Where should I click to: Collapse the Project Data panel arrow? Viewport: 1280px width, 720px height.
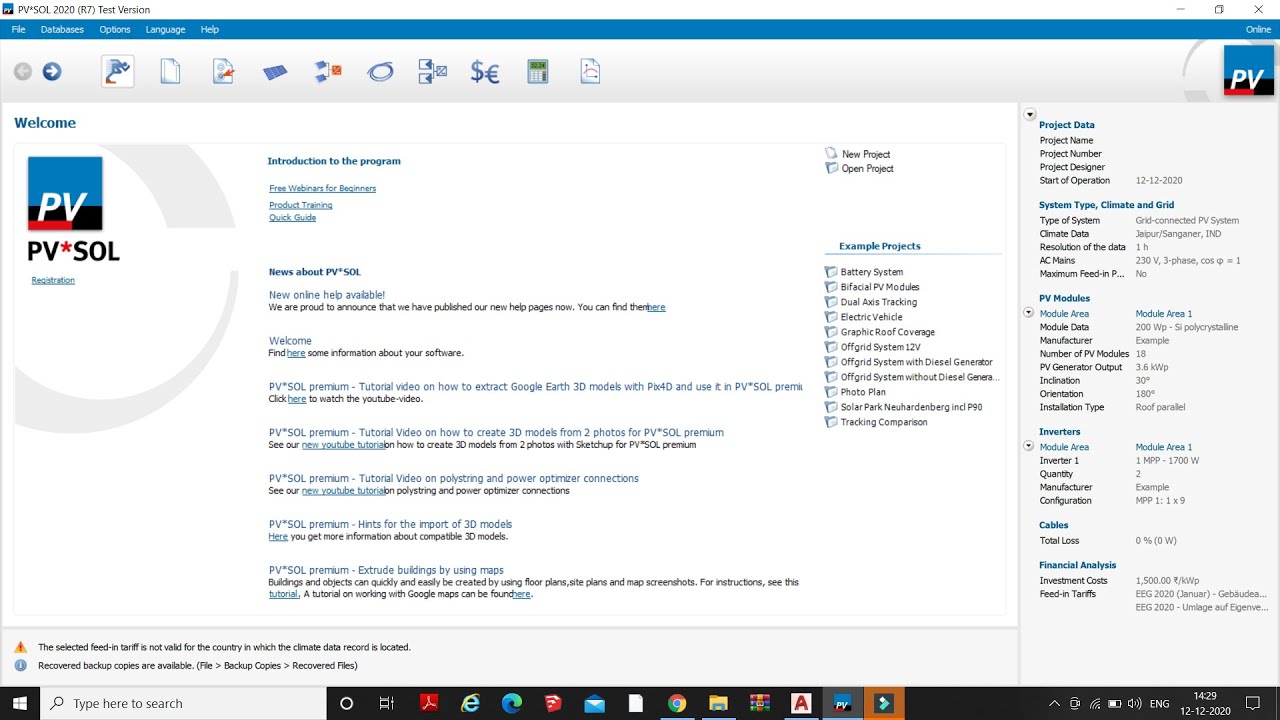coord(1030,115)
